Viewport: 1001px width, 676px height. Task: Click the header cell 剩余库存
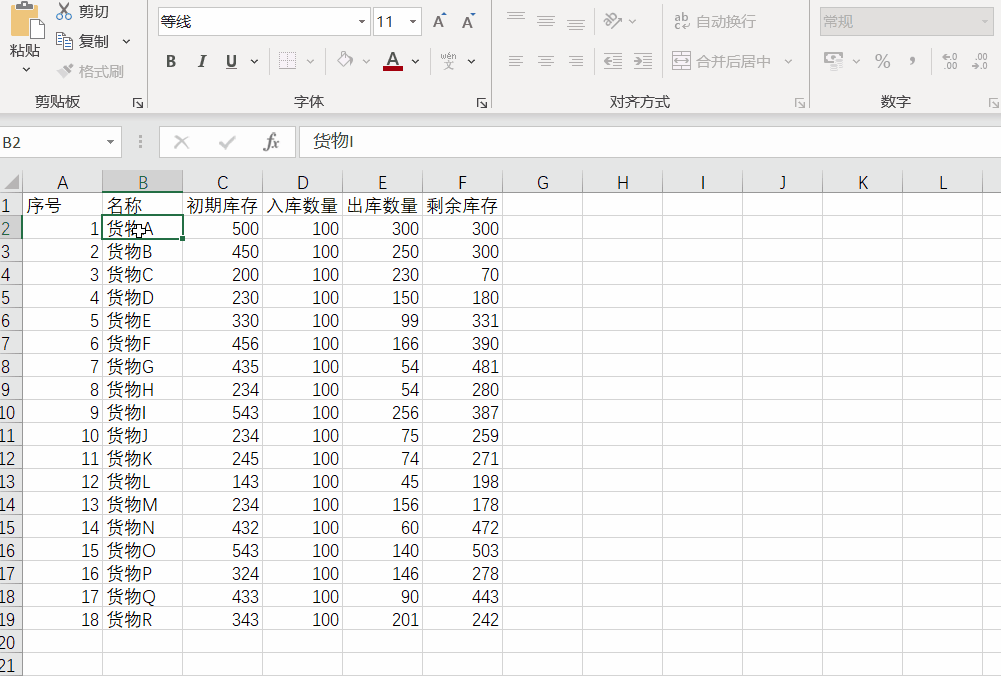pos(462,205)
